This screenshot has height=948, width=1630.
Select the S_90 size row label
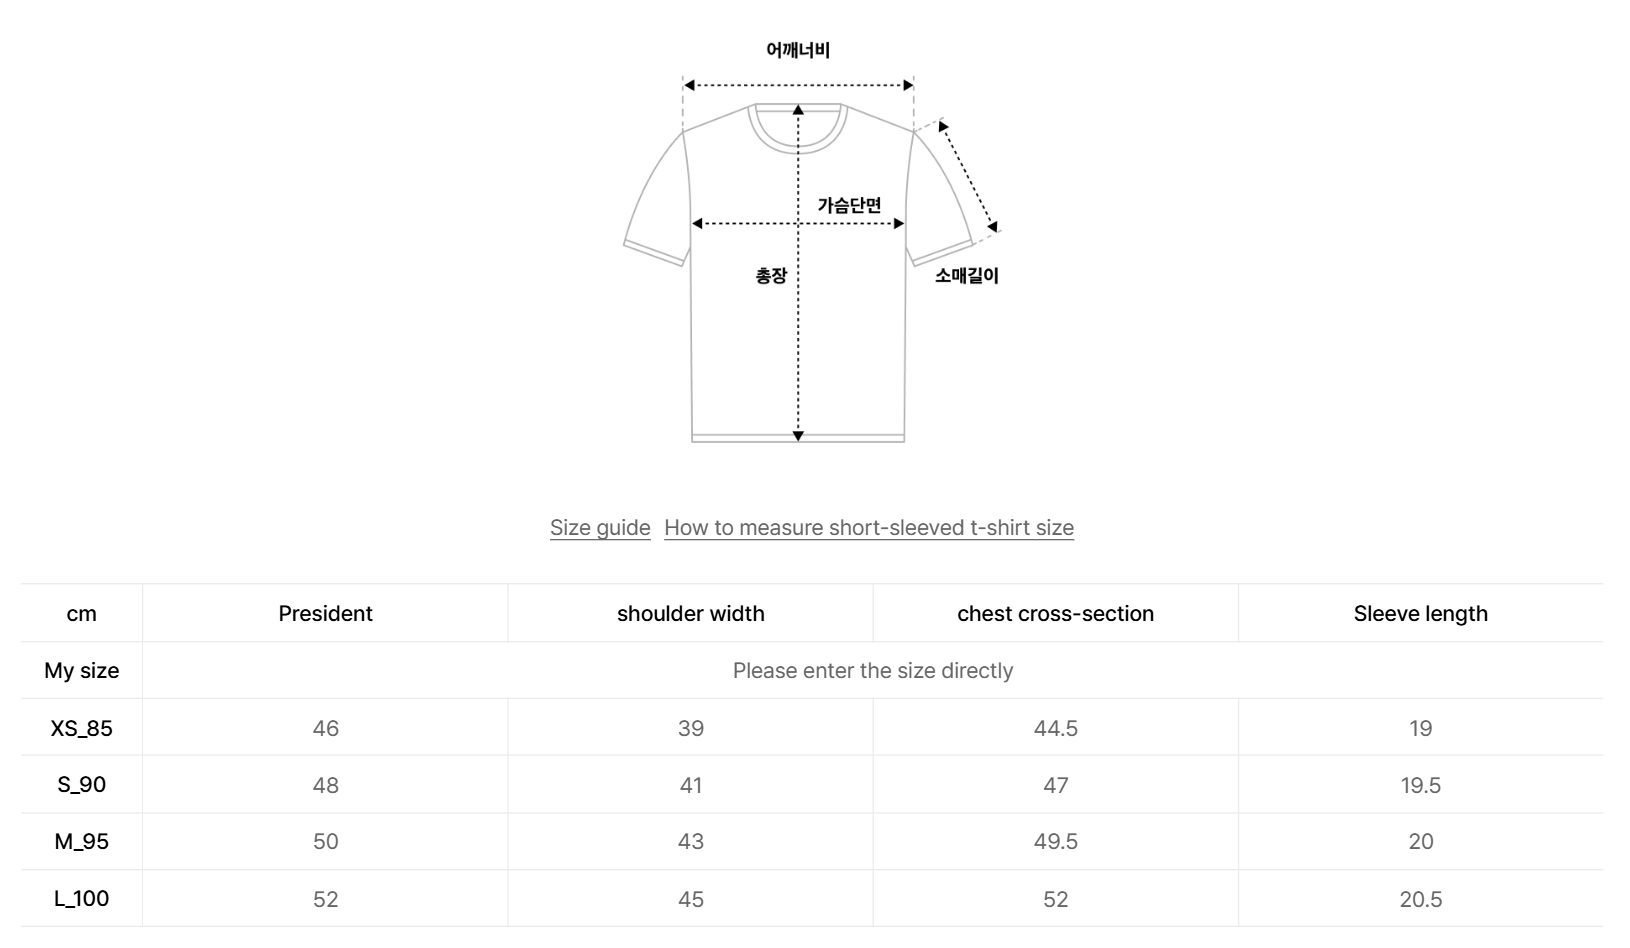[x=82, y=785]
